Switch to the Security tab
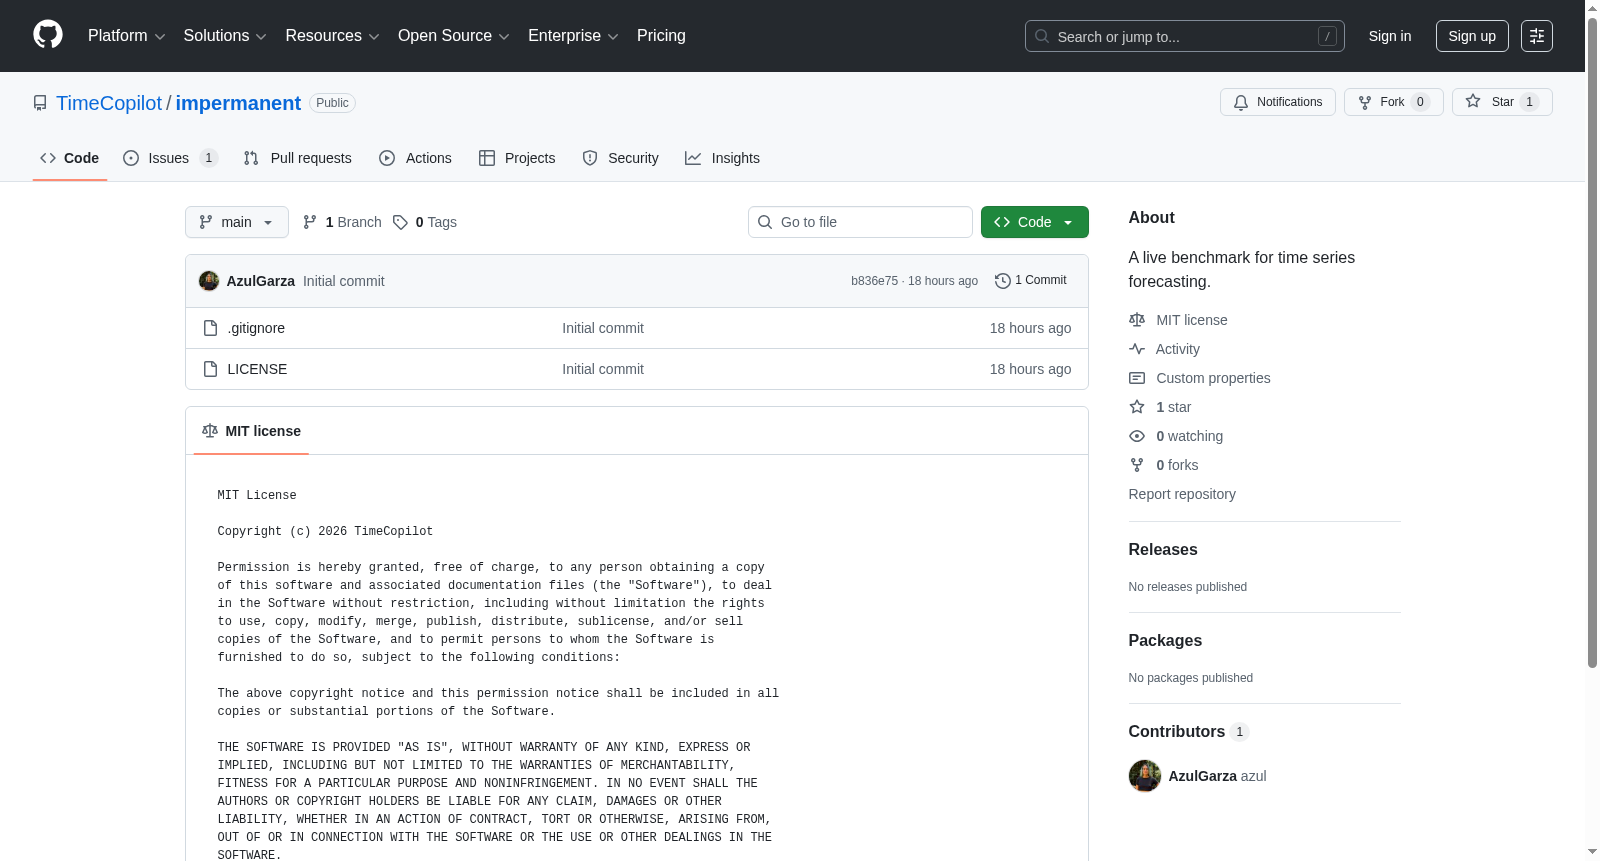 [x=621, y=158]
